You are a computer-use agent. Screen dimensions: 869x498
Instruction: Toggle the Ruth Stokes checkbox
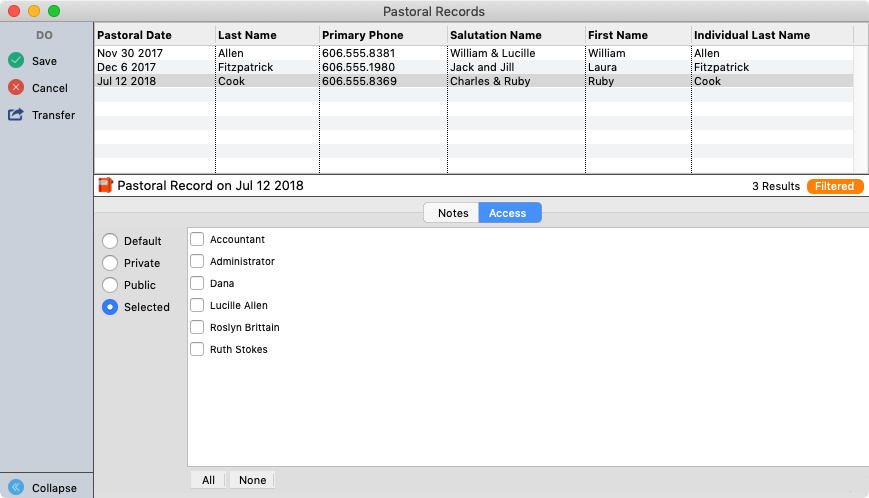[x=198, y=349]
